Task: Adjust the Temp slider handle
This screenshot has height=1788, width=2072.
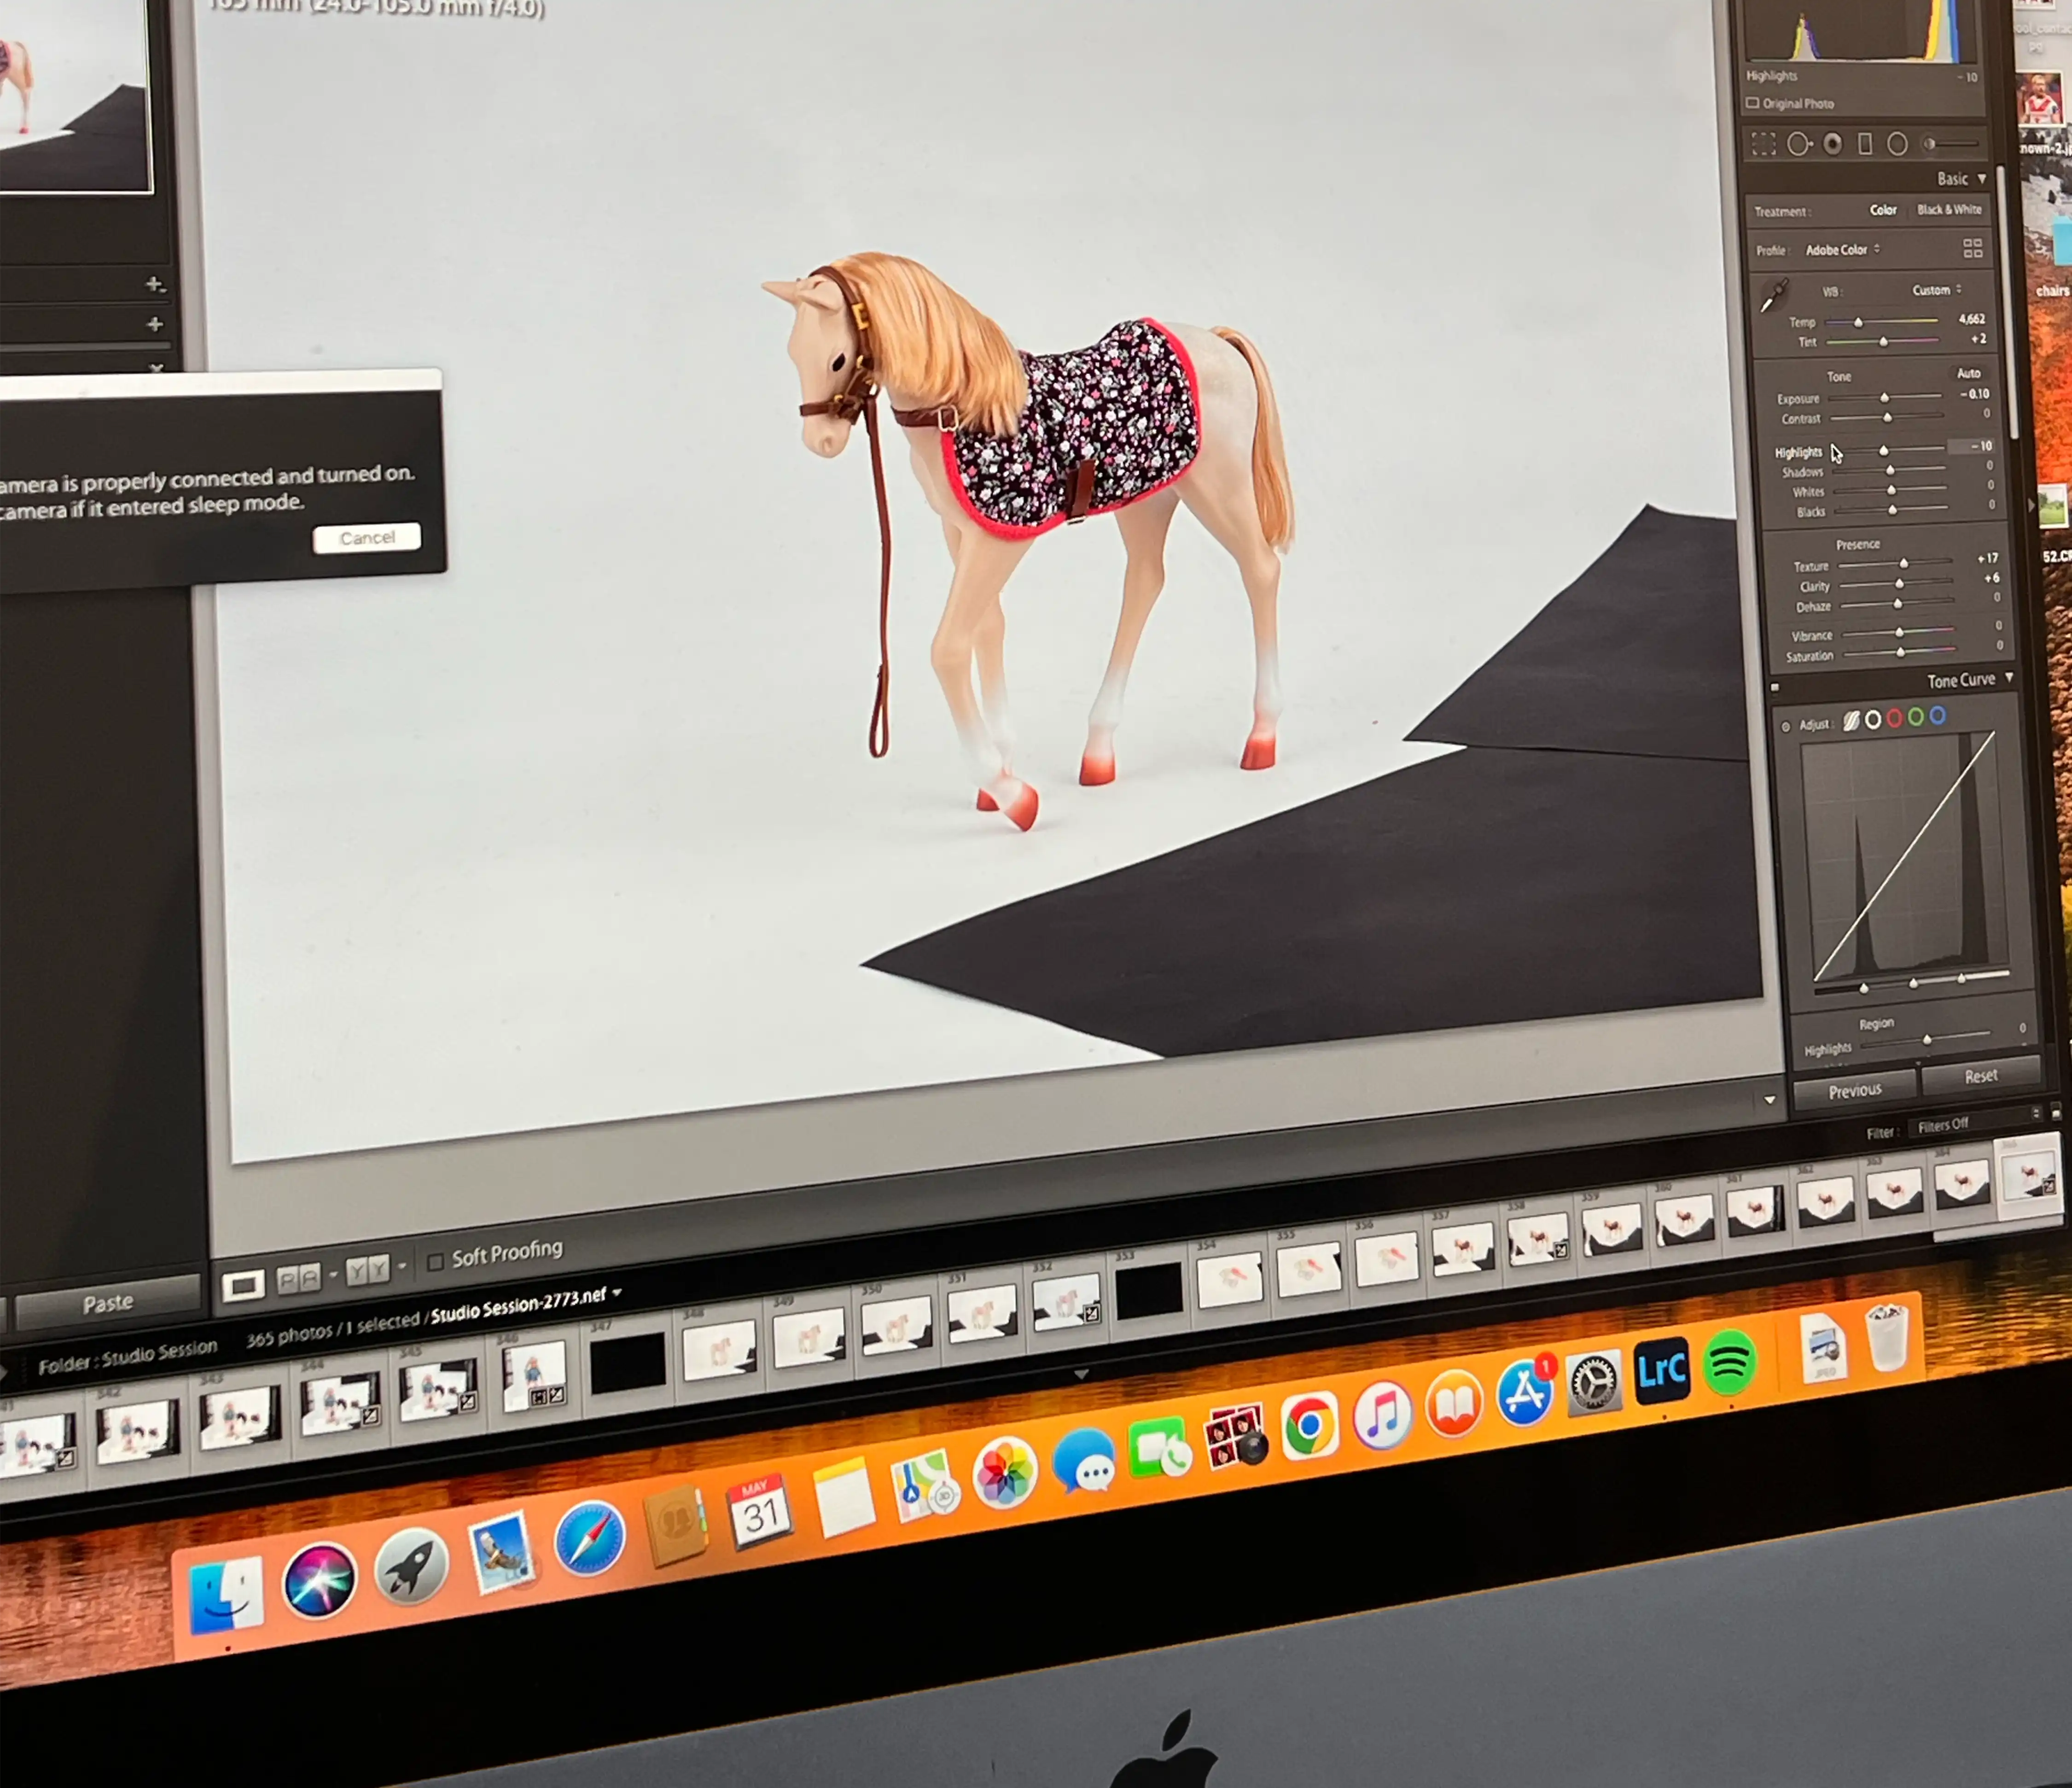Action: pyautogui.click(x=1858, y=322)
